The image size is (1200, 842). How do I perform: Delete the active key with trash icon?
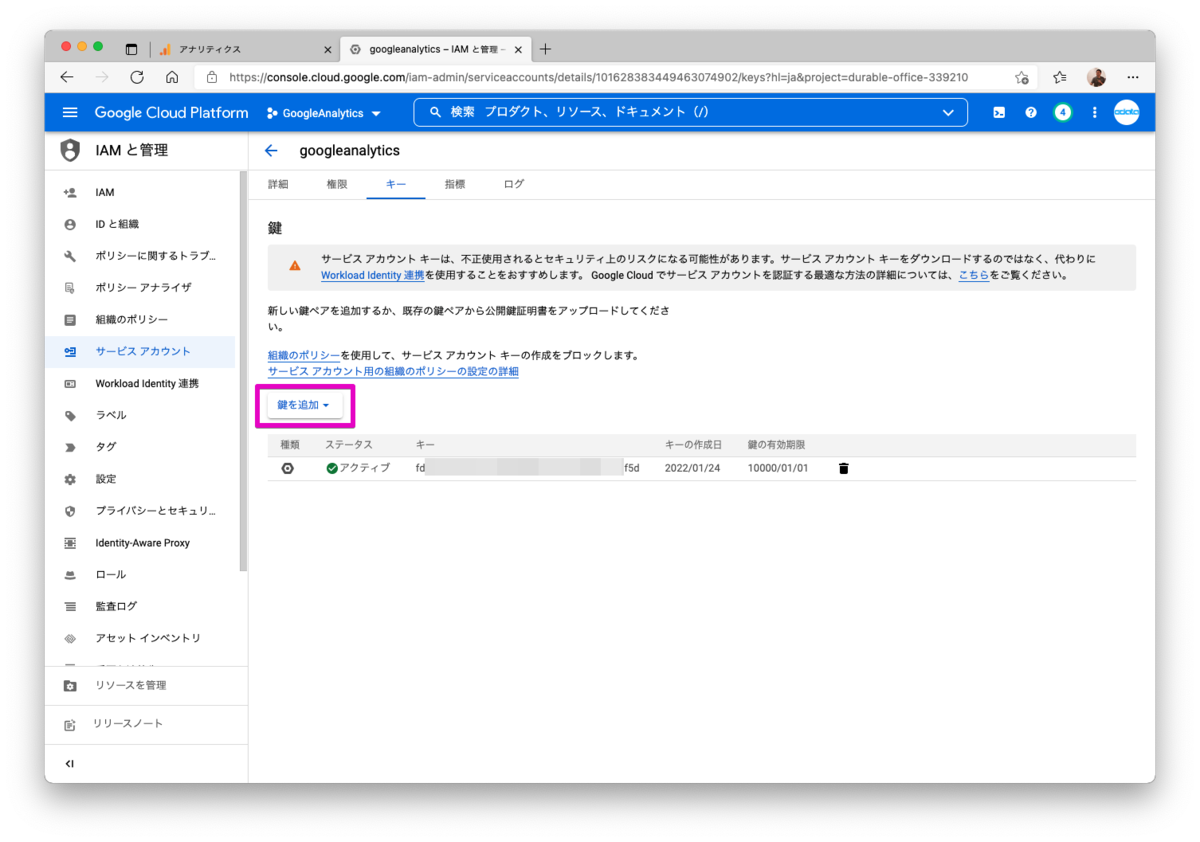[843, 467]
